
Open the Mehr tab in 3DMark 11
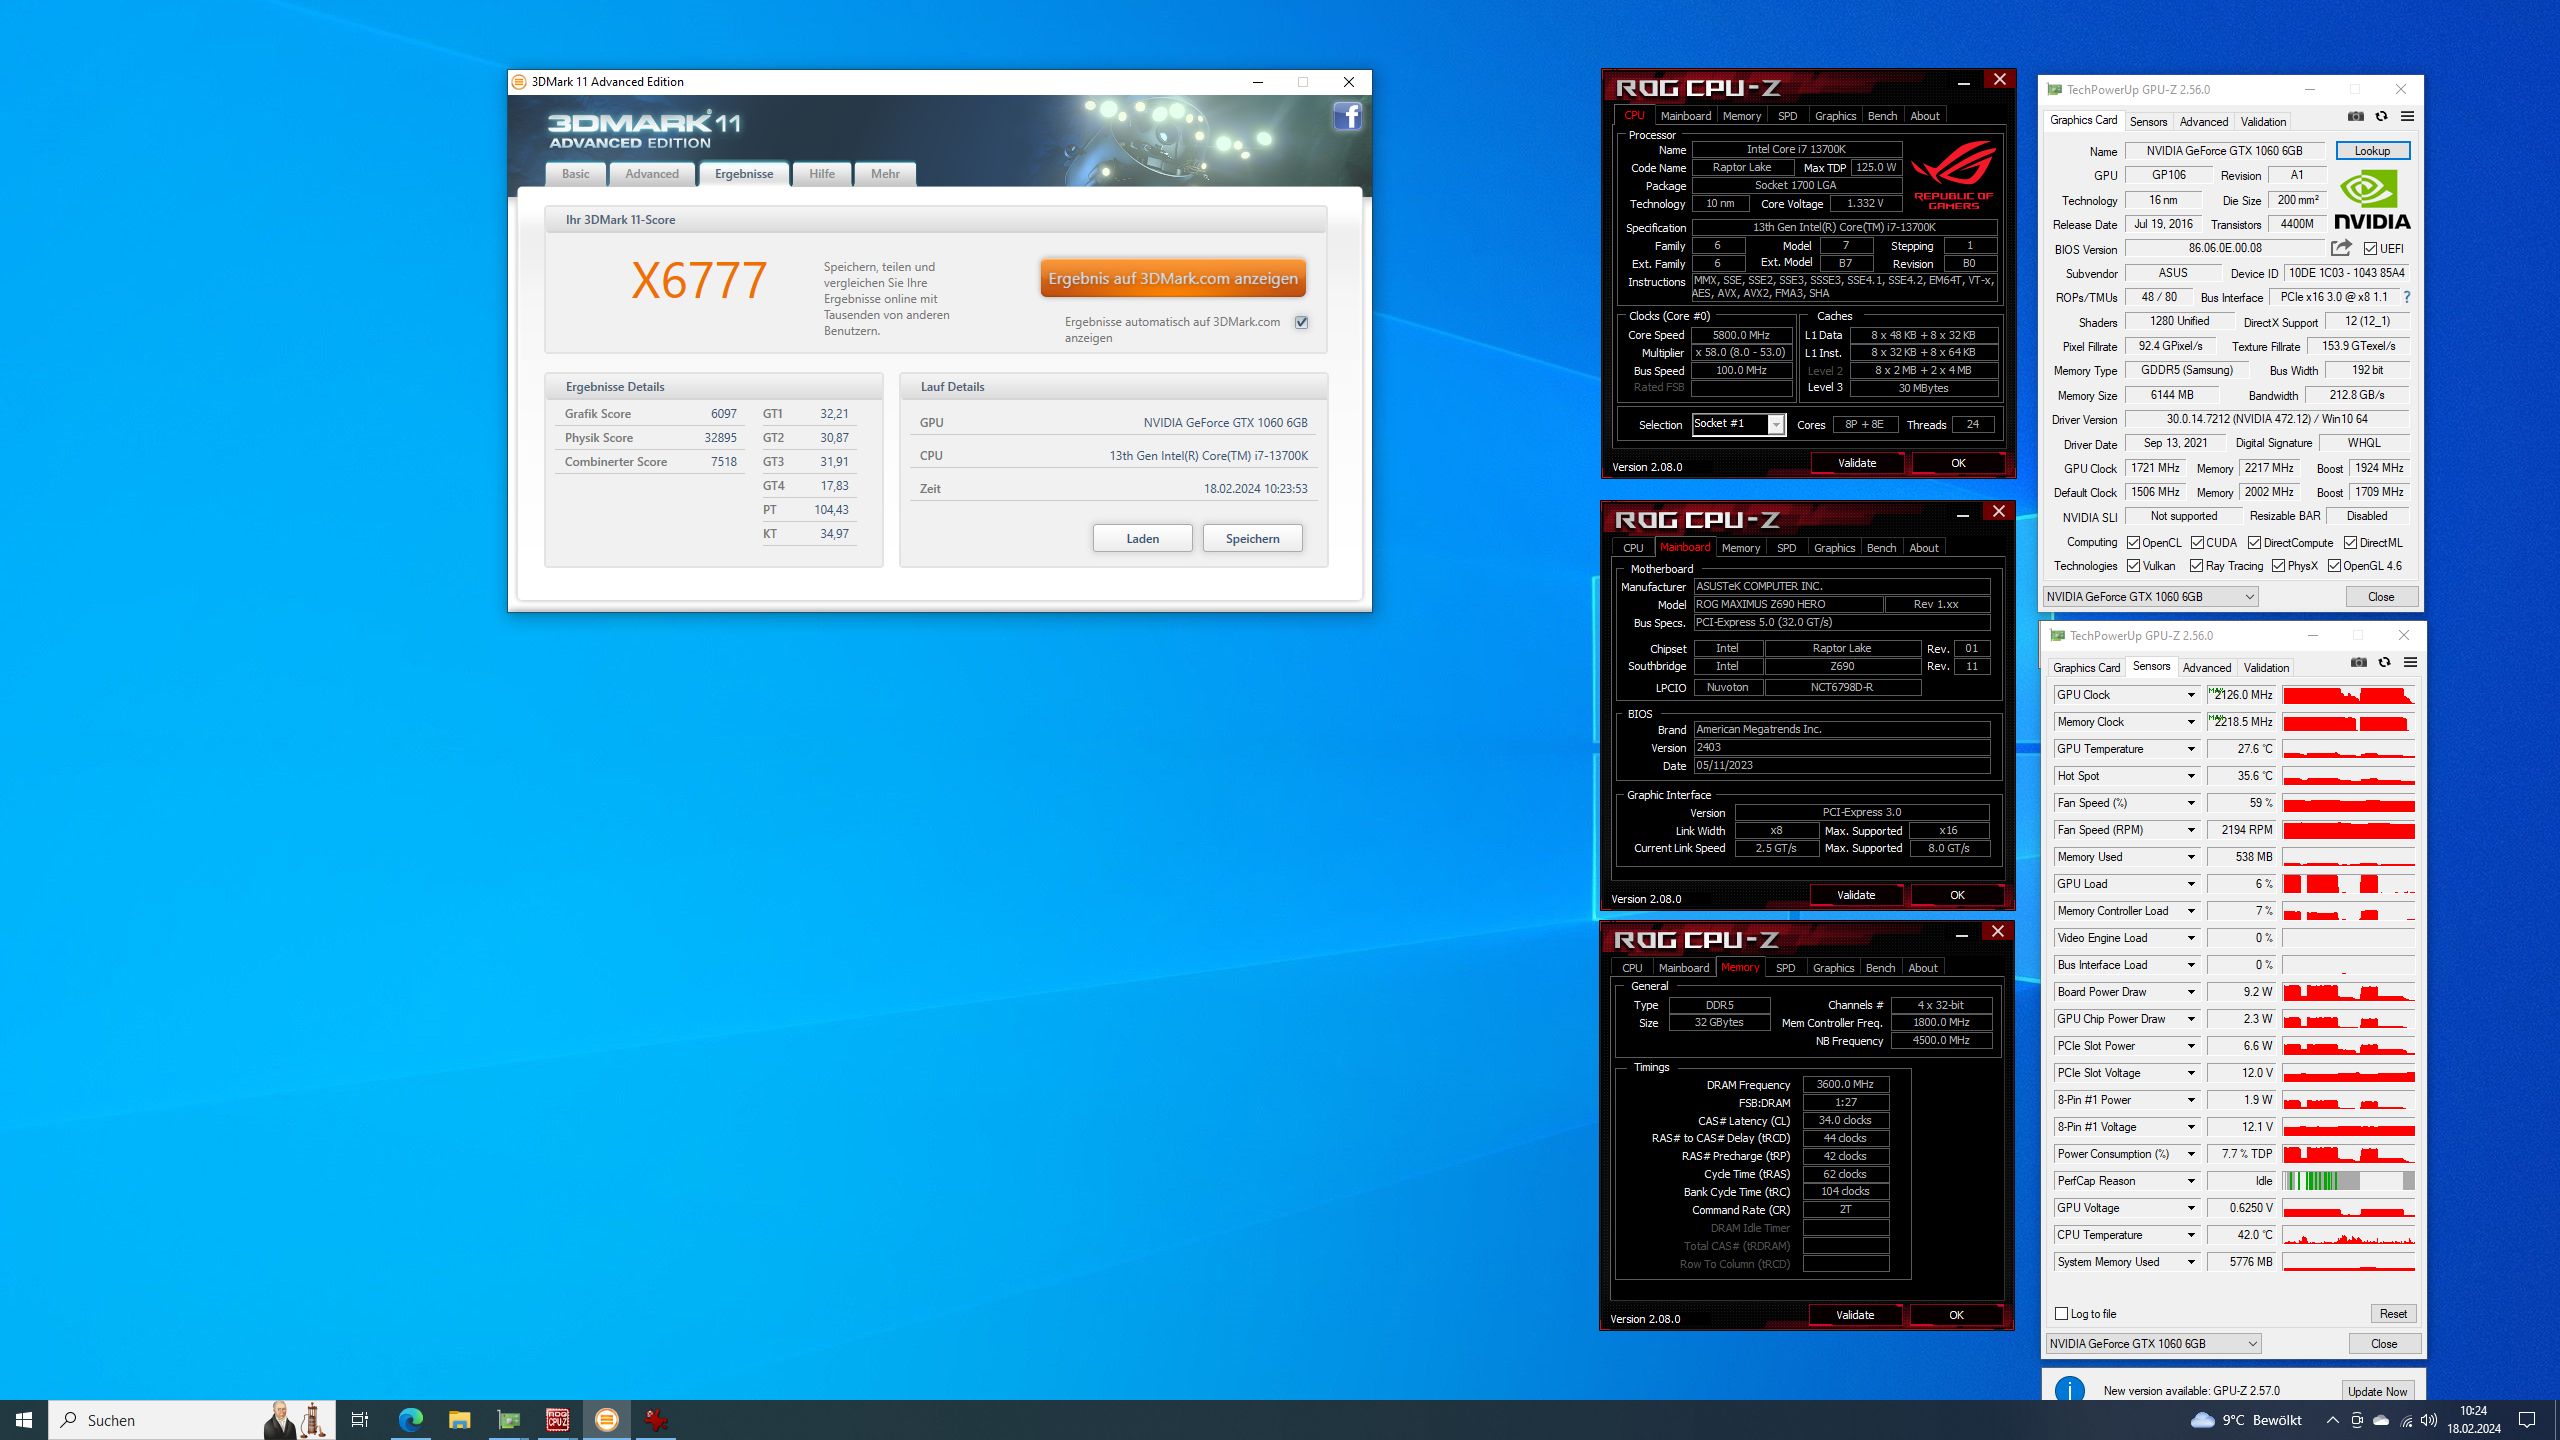[x=885, y=174]
